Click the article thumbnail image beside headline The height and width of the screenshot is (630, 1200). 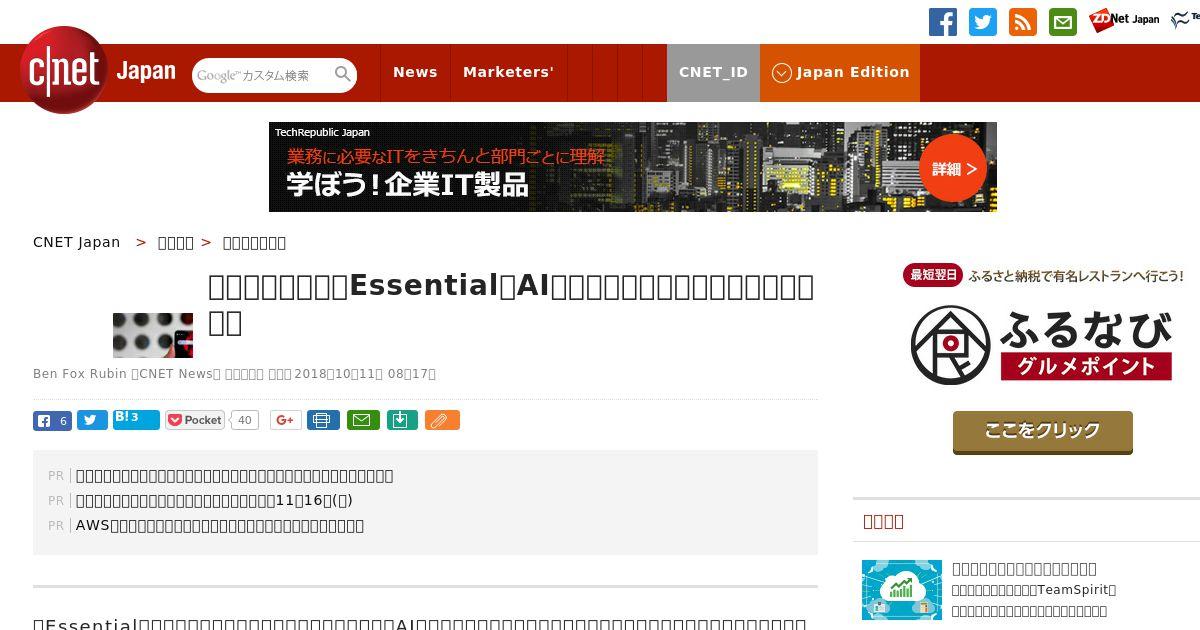153,335
